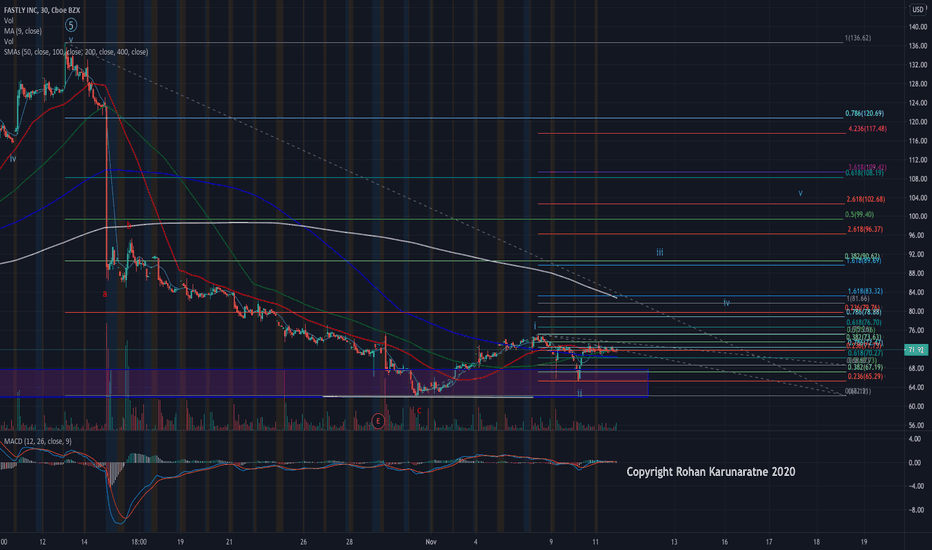
Task: Click the 26 date on time axis
Action: click(303, 542)
